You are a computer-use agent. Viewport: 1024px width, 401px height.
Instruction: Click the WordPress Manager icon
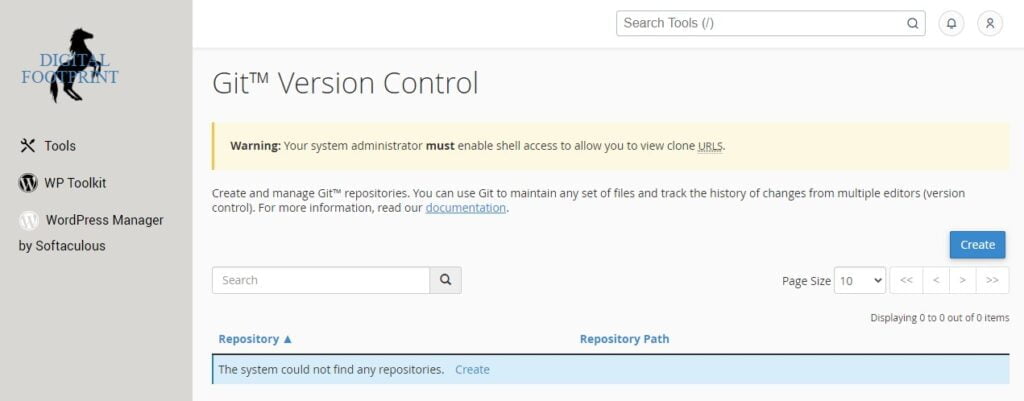tap(29, 221)
